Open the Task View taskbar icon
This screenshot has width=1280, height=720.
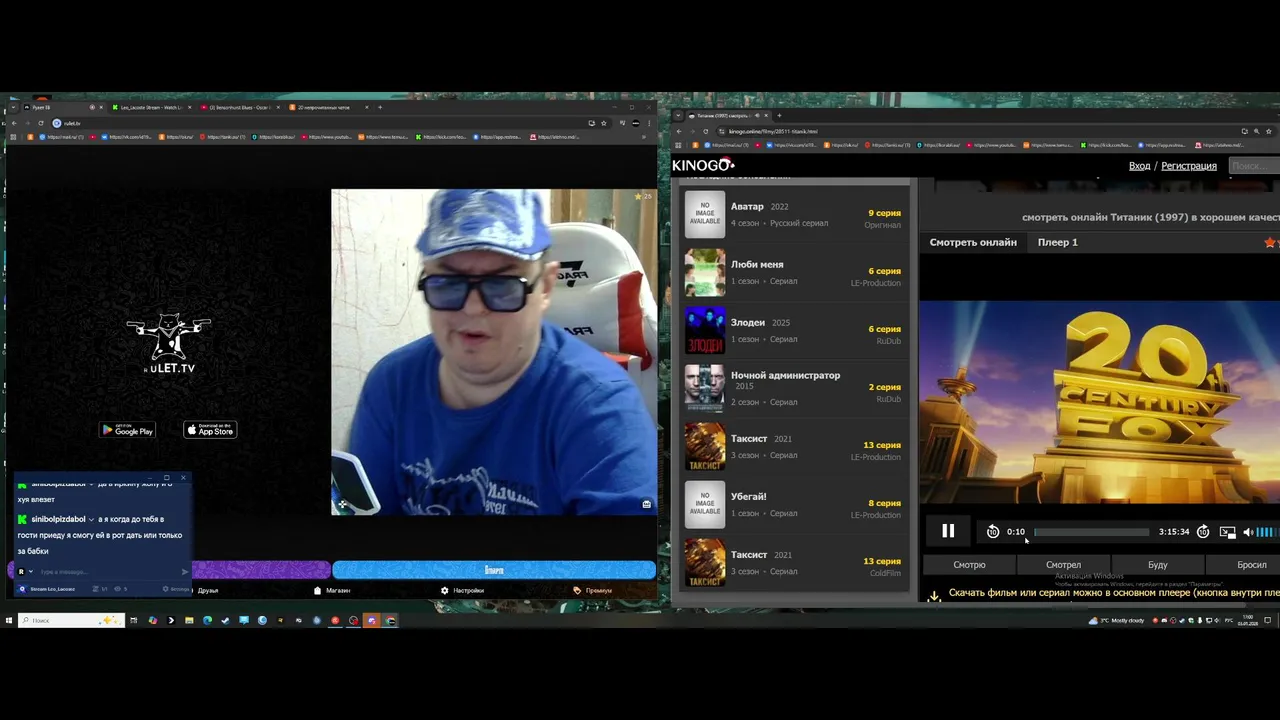[x=134, y=620]
